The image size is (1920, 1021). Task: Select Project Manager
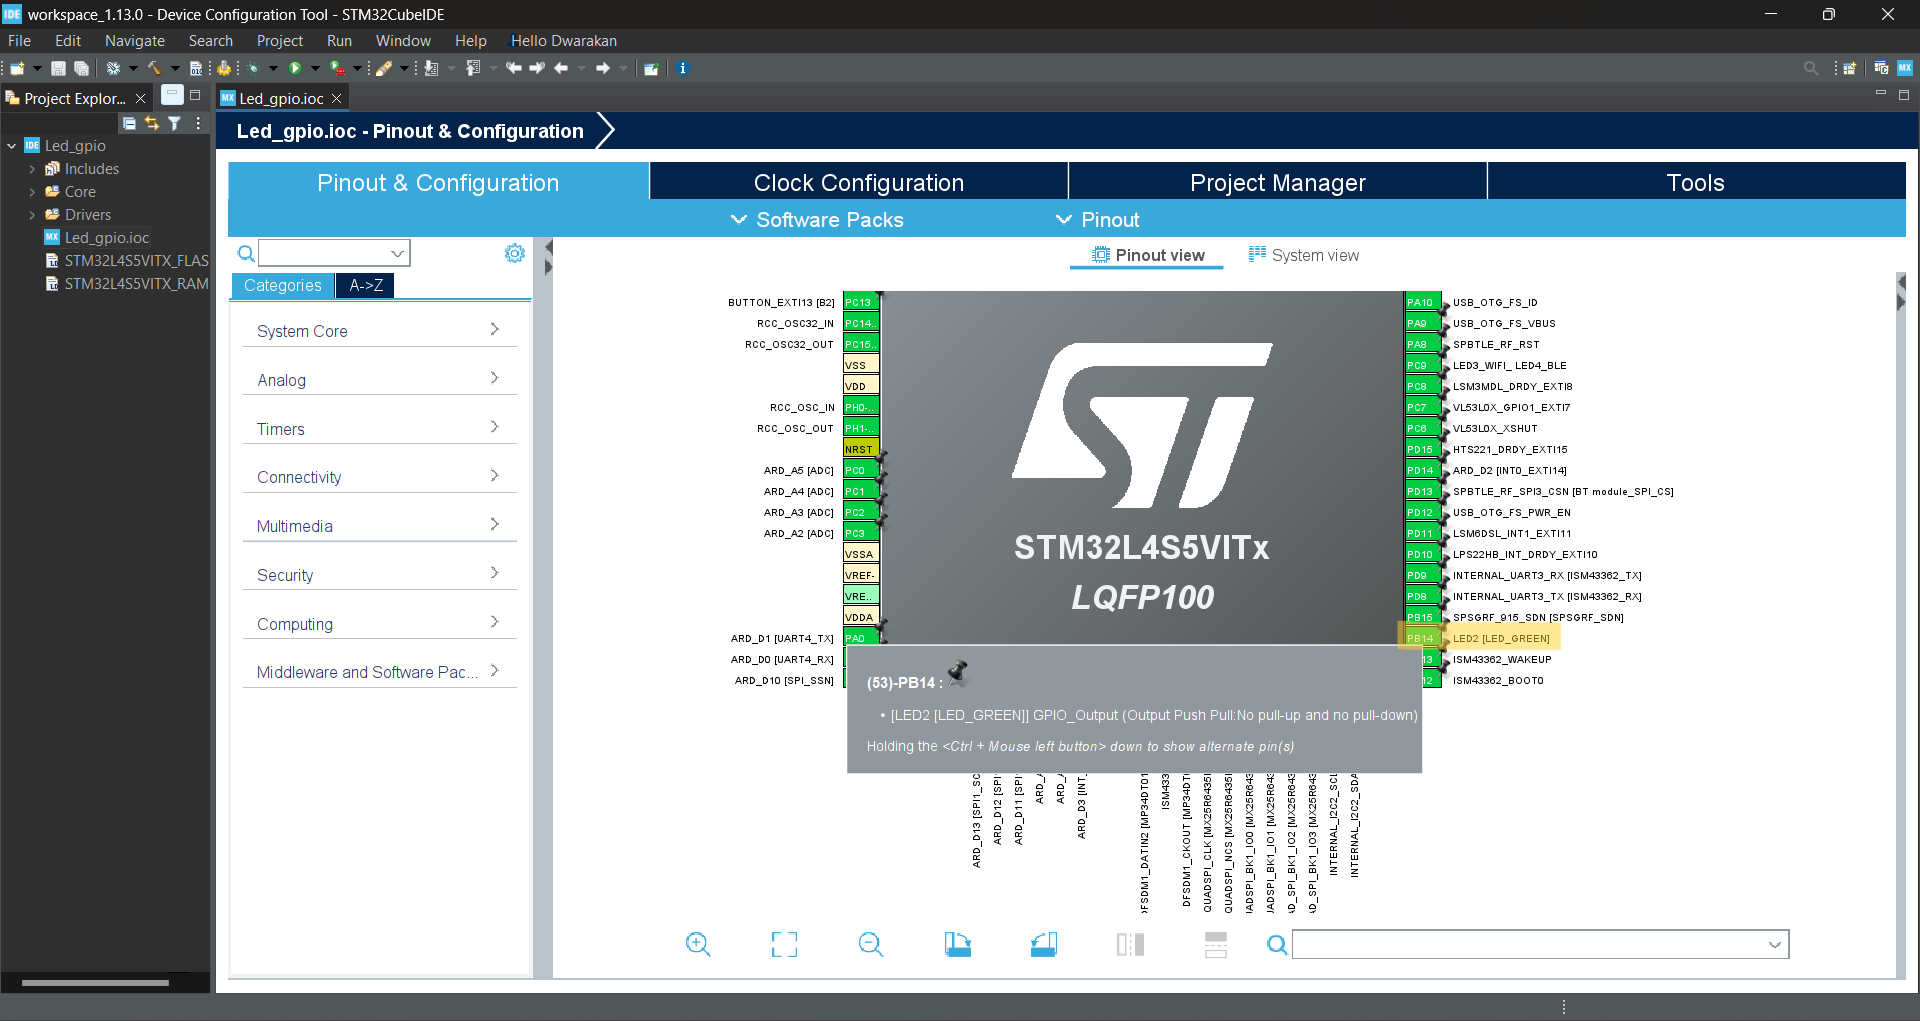pos(1277,182)
